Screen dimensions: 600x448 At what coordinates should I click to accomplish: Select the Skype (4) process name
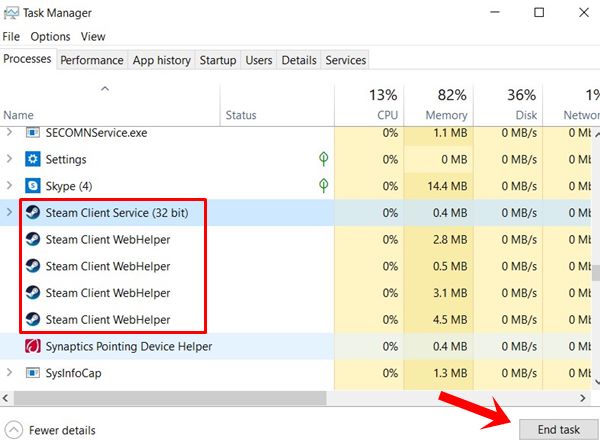click(69, 186)
